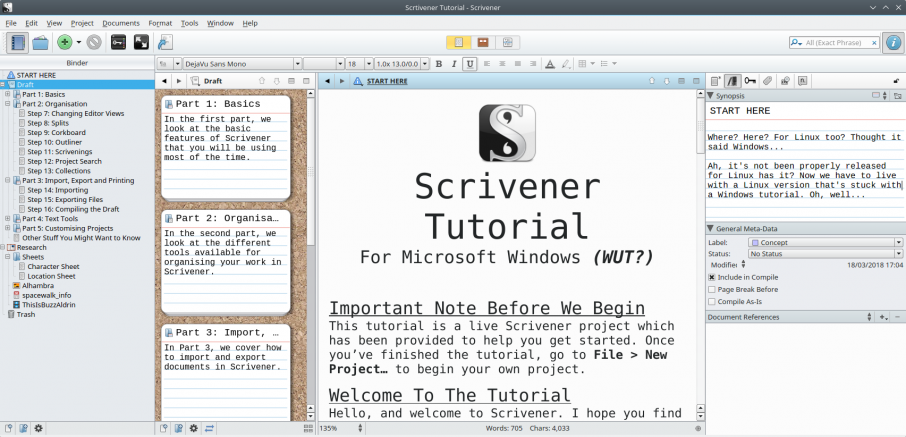Uncheck Include in Compile
906x437 pixels.
712,277
